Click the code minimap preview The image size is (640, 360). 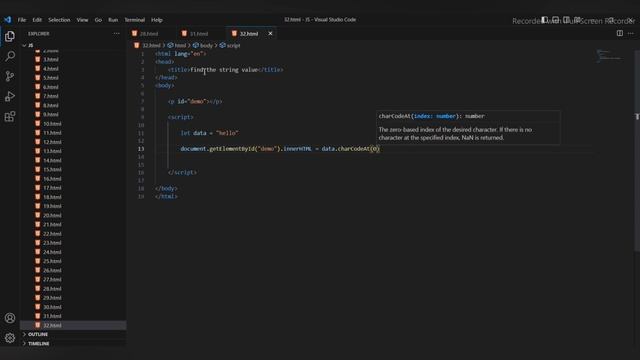[609, 56]
